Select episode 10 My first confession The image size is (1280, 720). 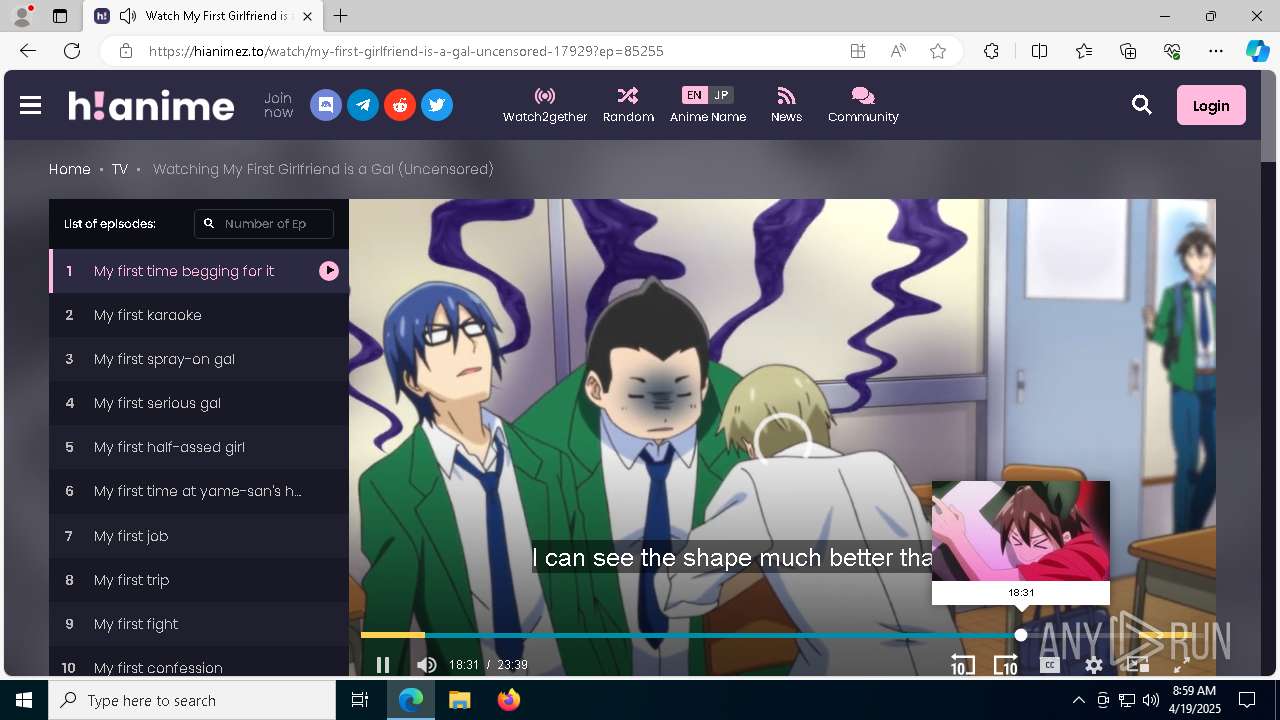click(199, 663)
